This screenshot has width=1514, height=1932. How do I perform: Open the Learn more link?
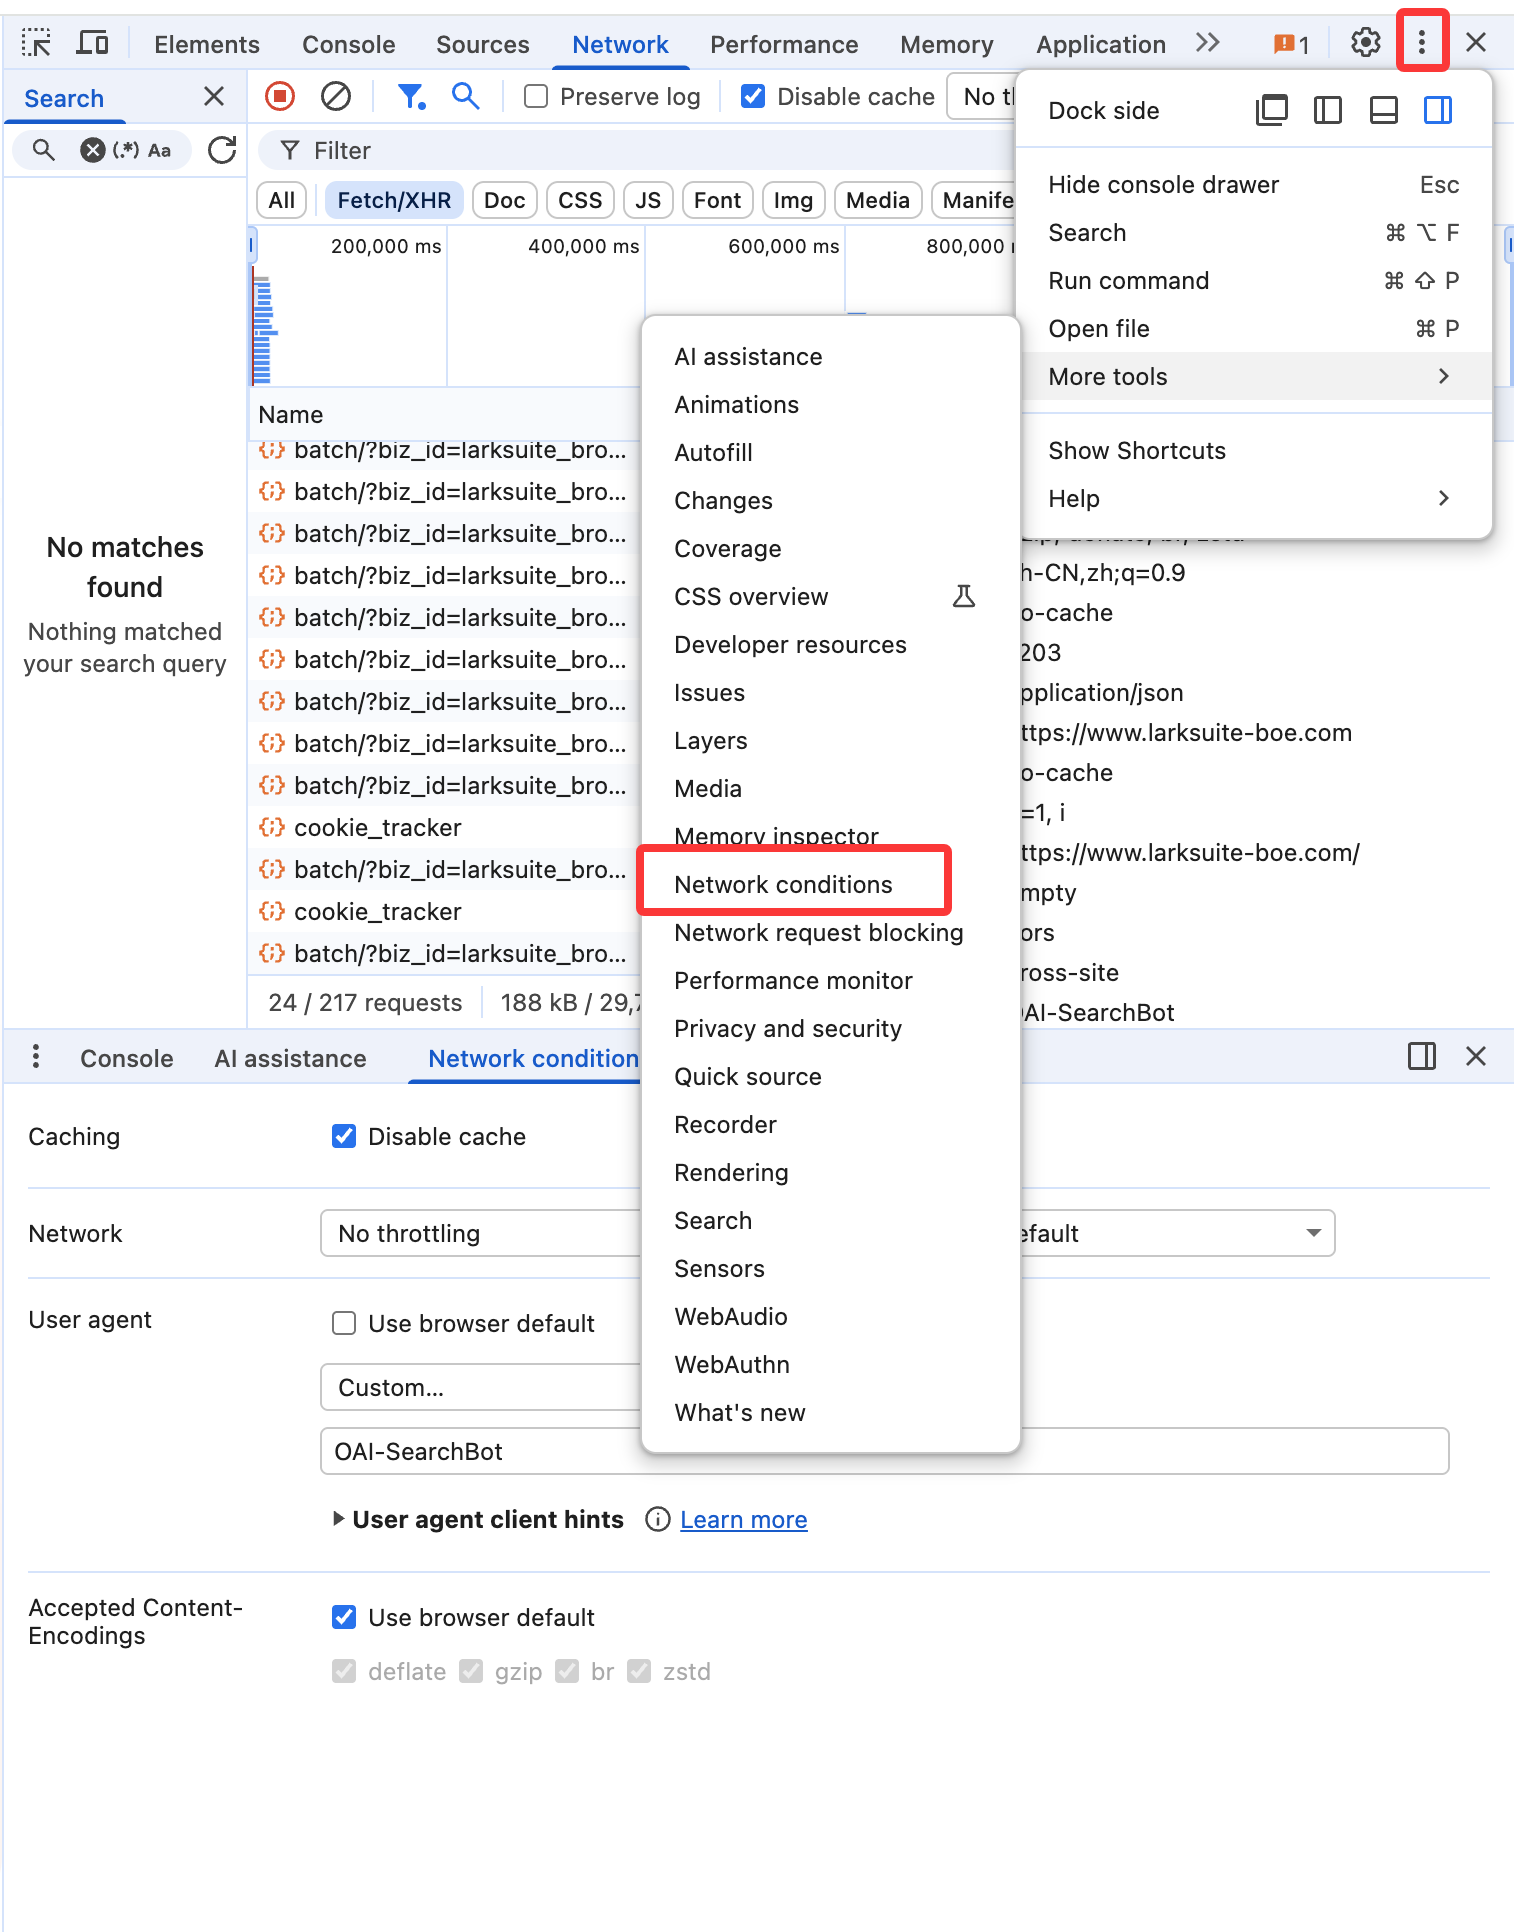(x=743, y=1520)
